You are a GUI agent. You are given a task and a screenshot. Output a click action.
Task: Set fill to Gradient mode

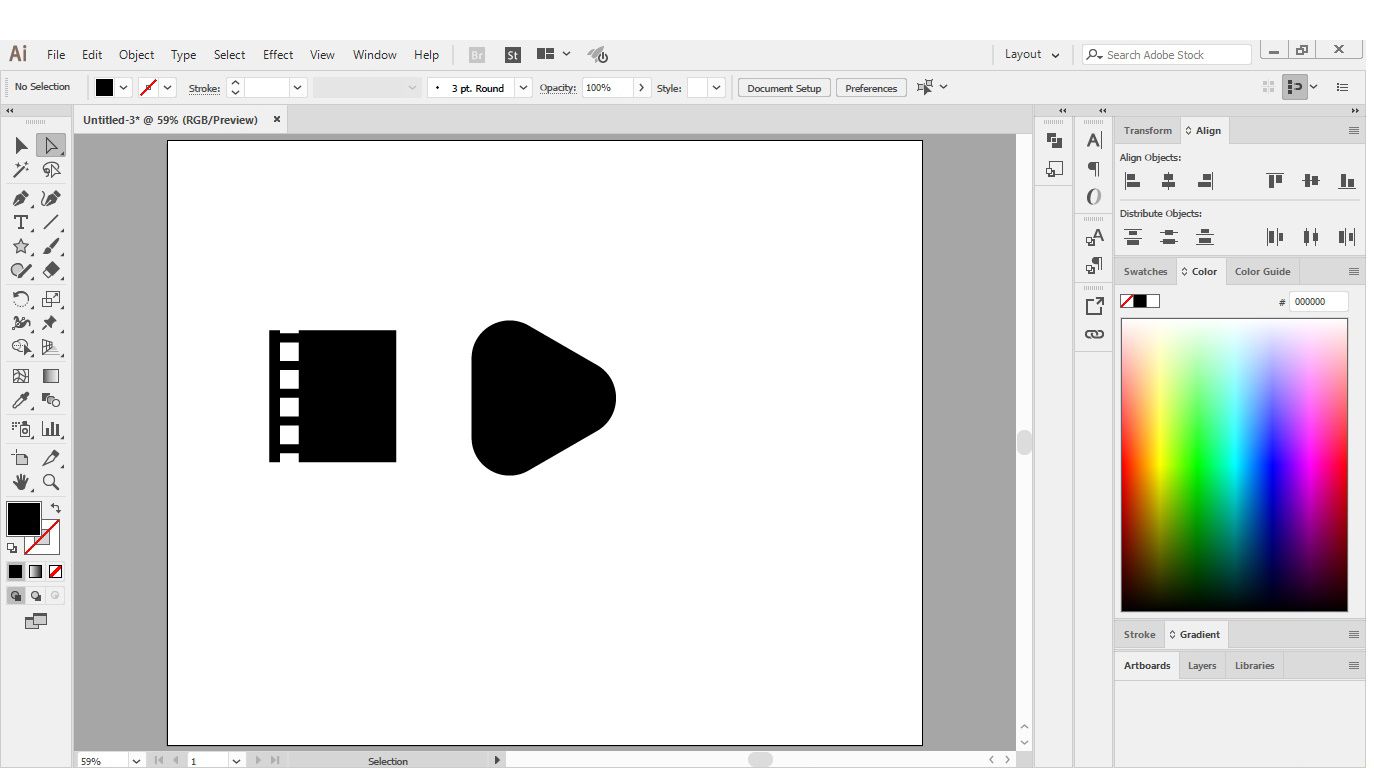click(x=35, y=572)
